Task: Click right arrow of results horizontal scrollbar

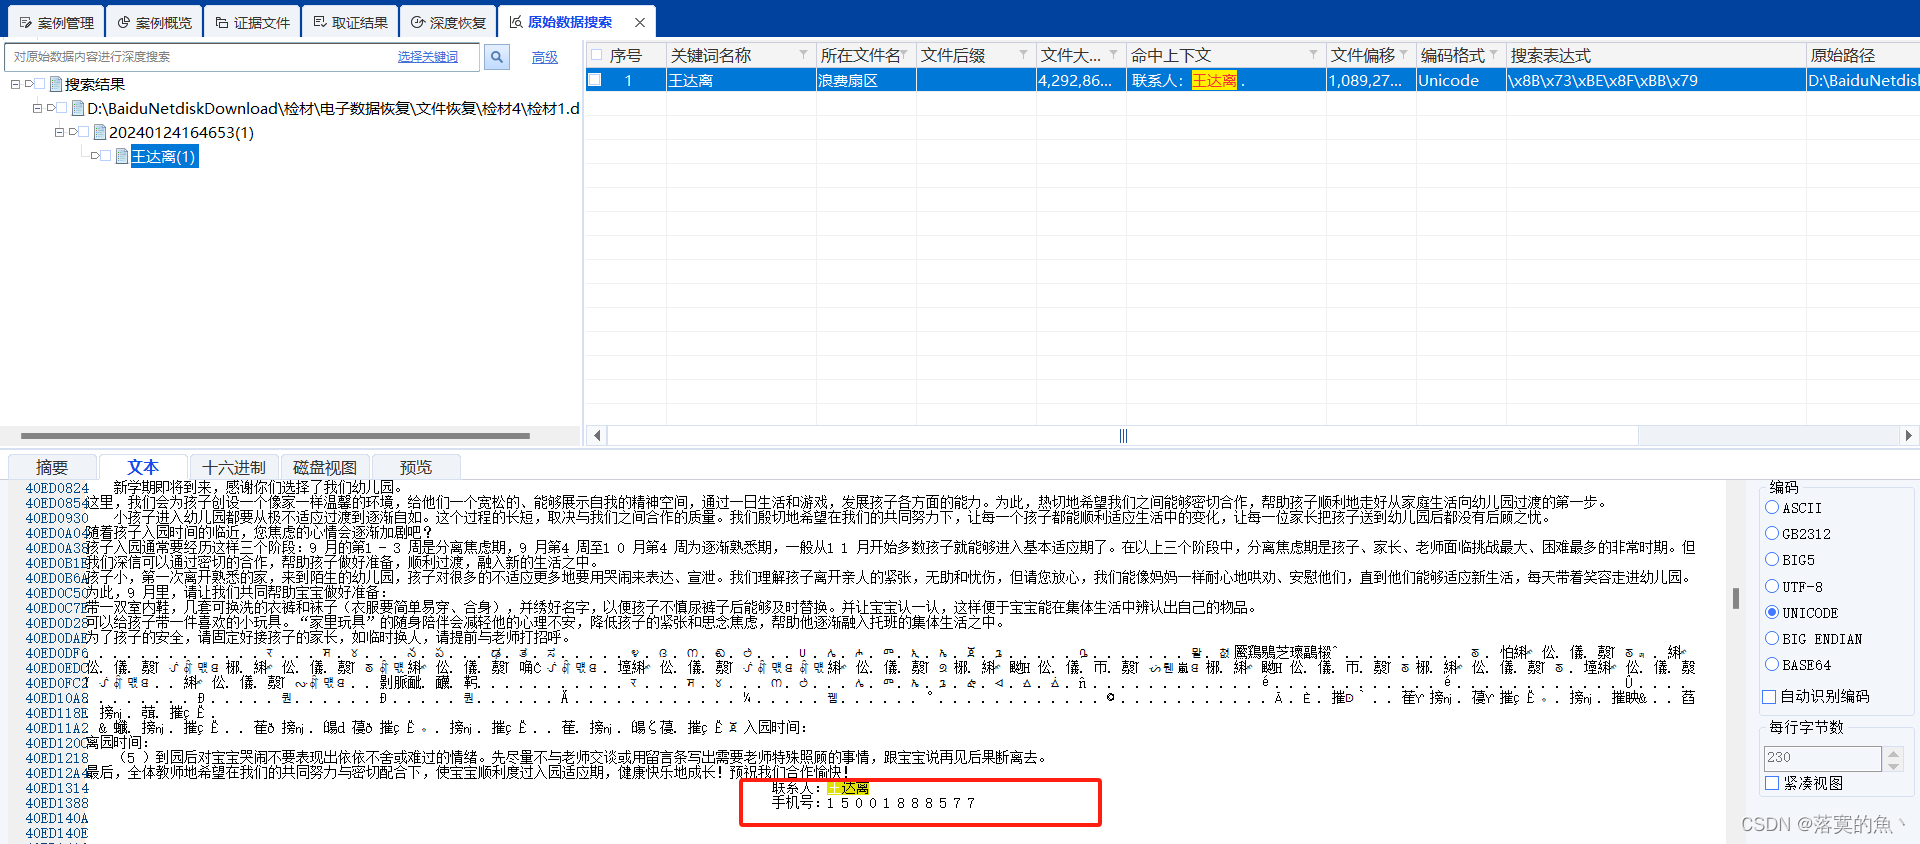Action: click(1908, 435)
